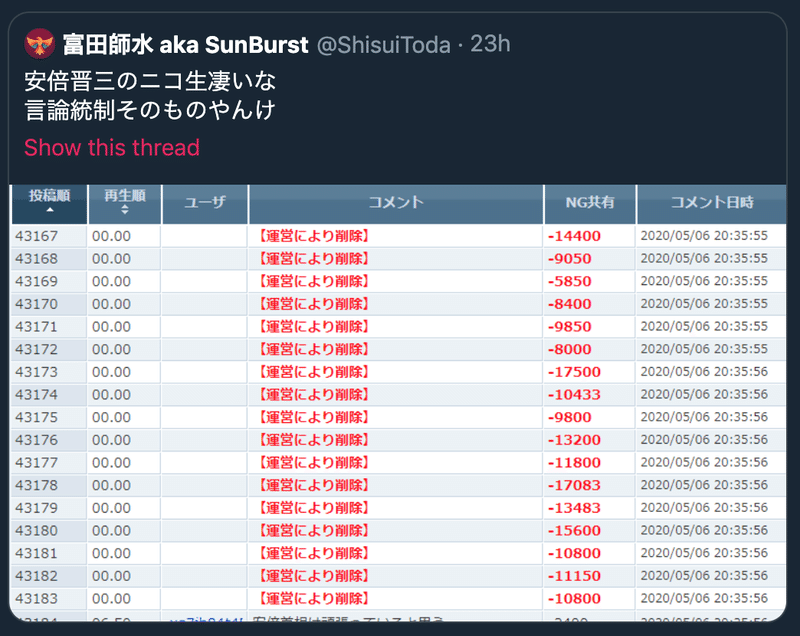This screenshot has width=800, height=636.
Task: Click deleted comment in row 43183
Action: pyautogui.click(x=312, y=599)
